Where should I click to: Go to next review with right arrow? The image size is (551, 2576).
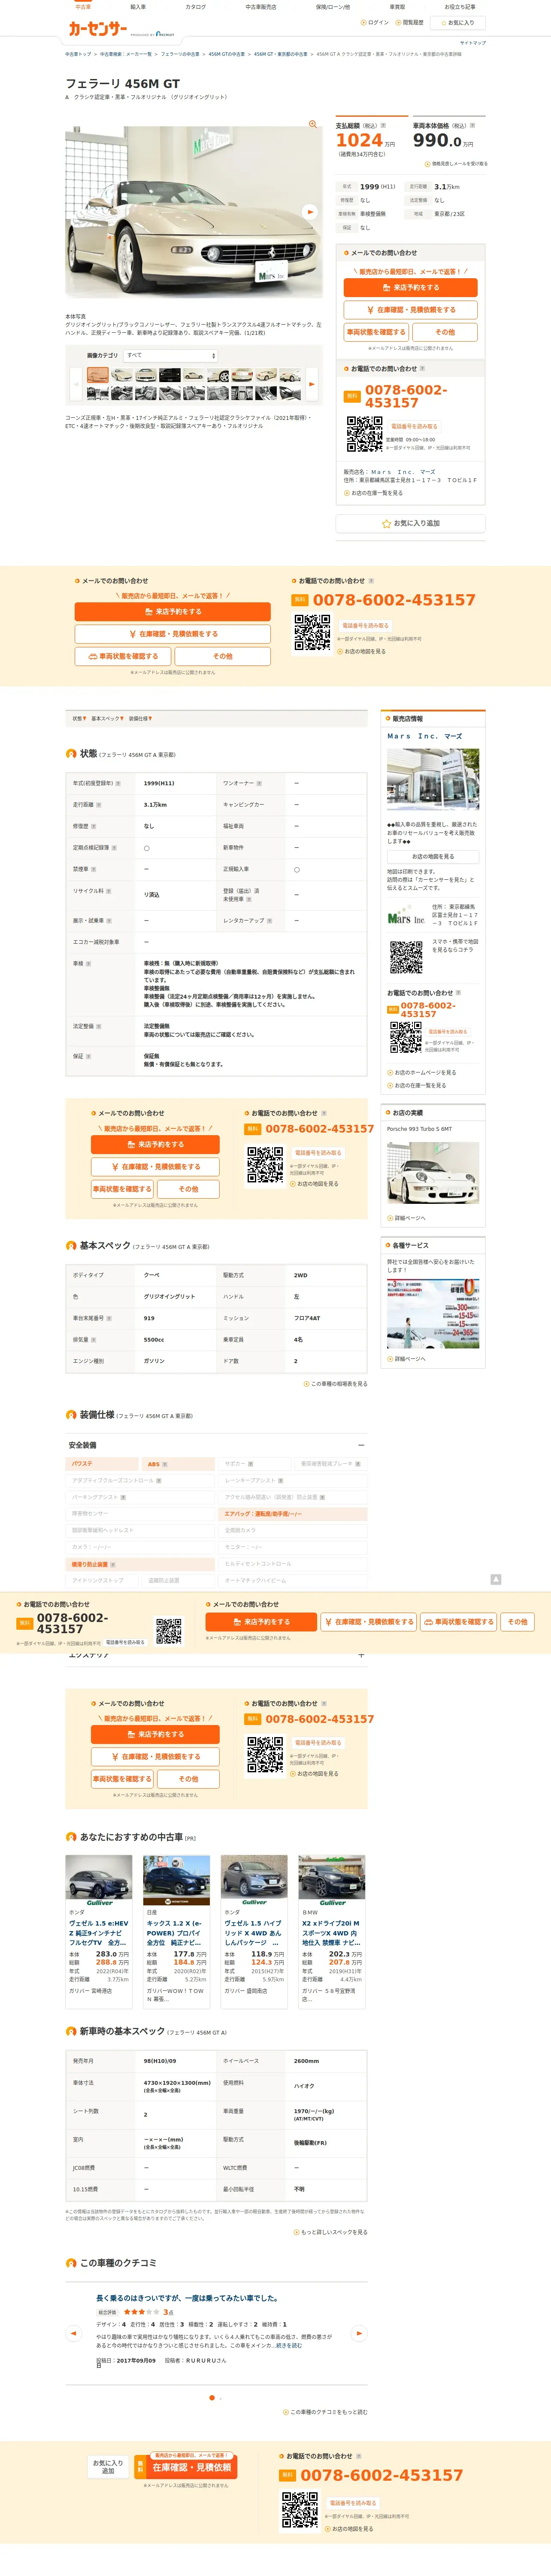[359, 2334]
